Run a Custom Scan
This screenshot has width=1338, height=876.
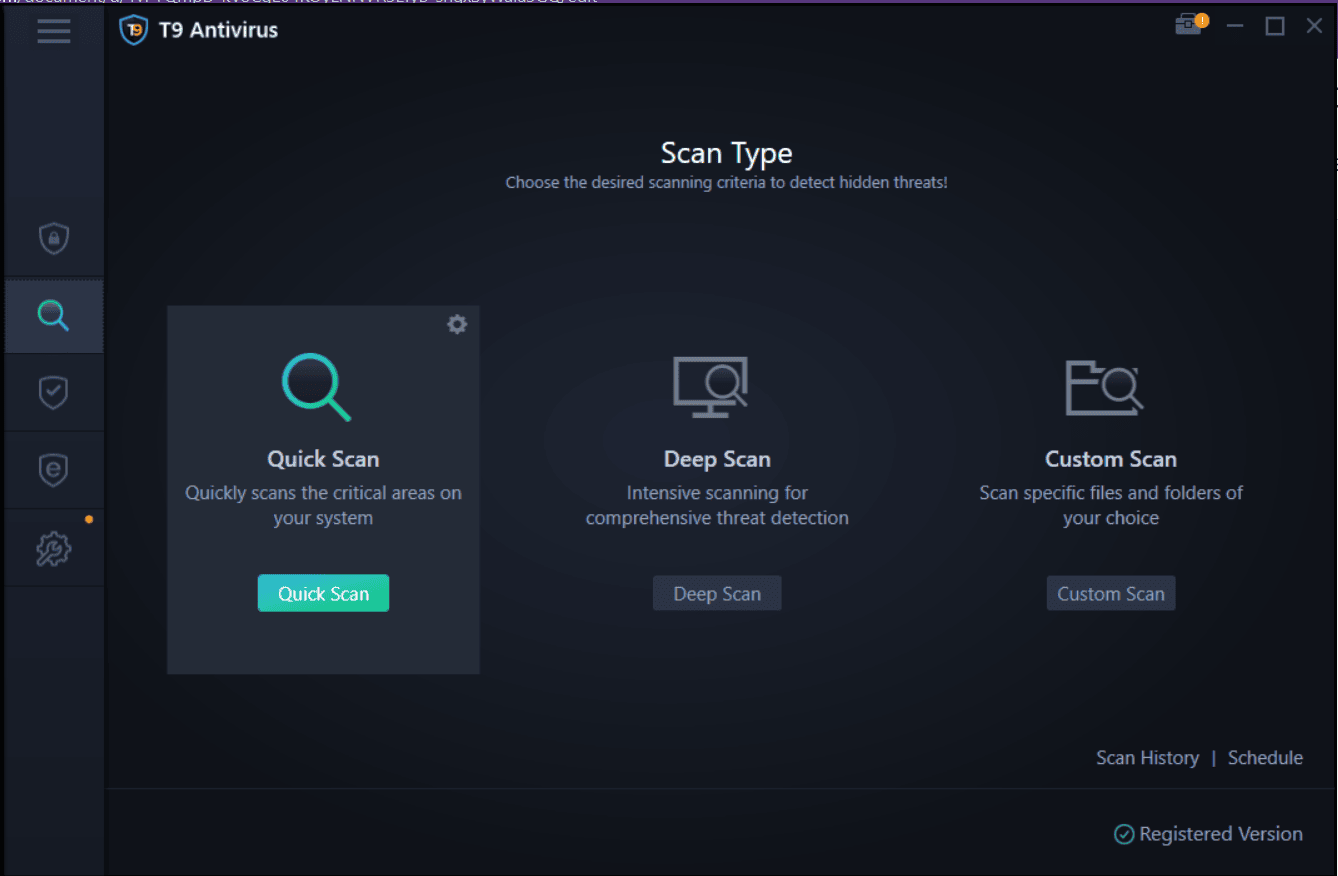(1110, 592)
